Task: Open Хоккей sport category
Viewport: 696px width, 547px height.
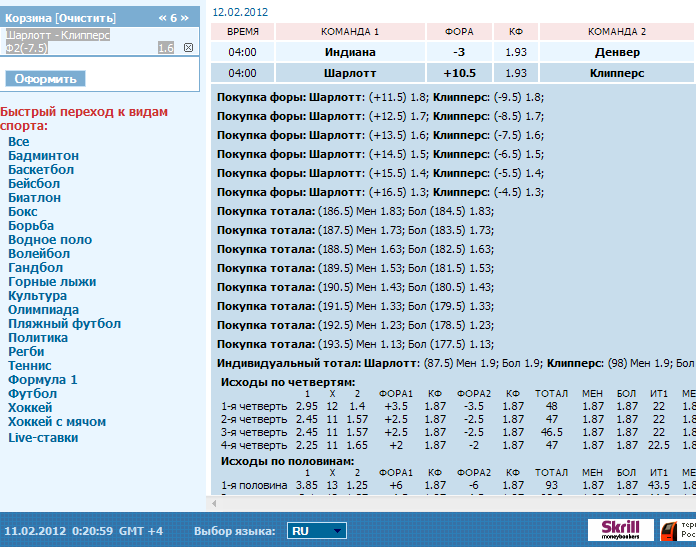Action: tap(30, 408)
